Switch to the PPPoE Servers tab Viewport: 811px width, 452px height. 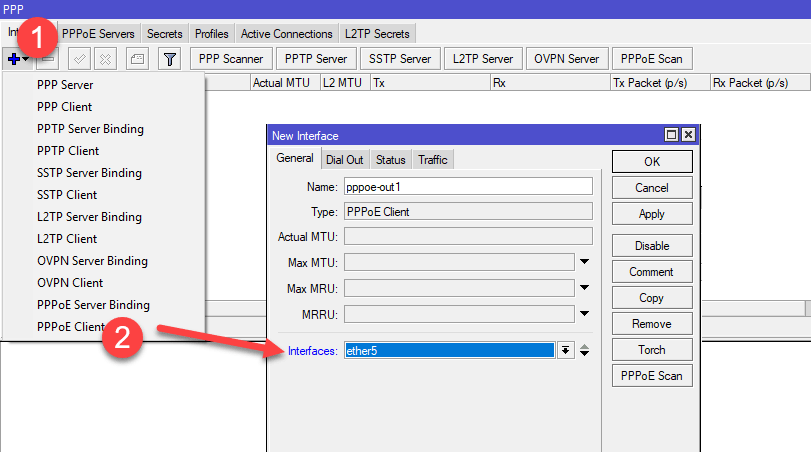point(98,34)
